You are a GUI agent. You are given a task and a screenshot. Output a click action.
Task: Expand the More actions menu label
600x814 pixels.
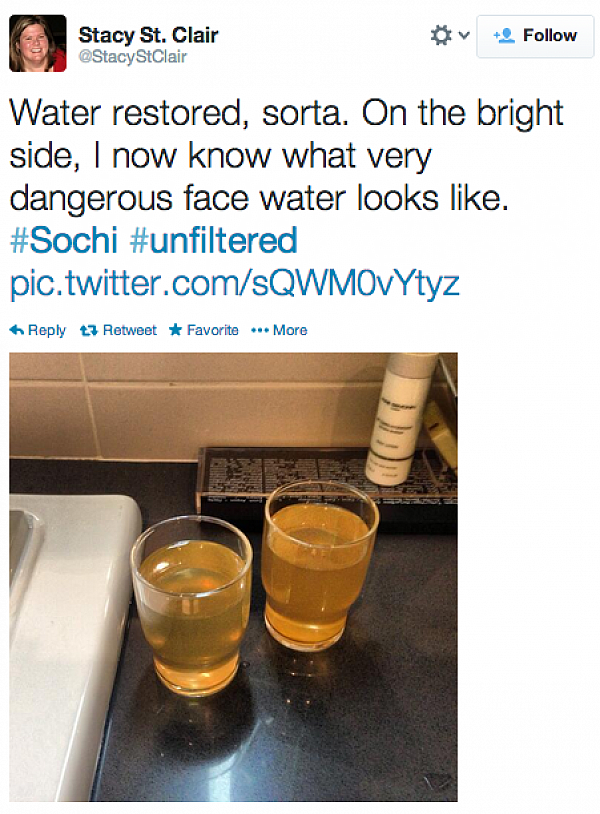tap(290, 330)
